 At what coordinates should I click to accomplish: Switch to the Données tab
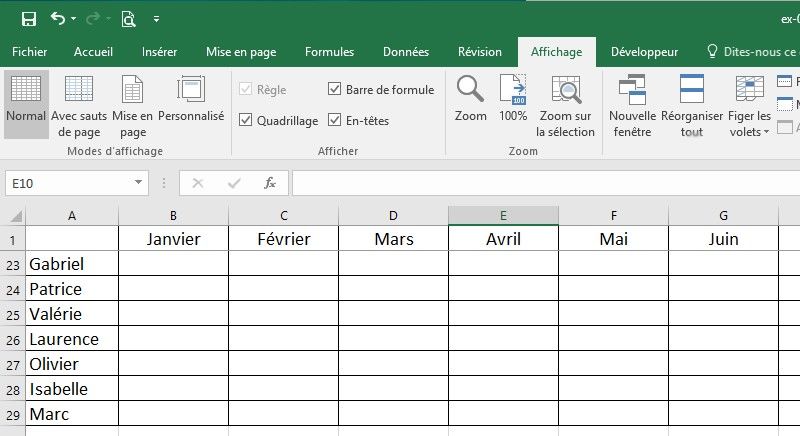tap(406, 52)
